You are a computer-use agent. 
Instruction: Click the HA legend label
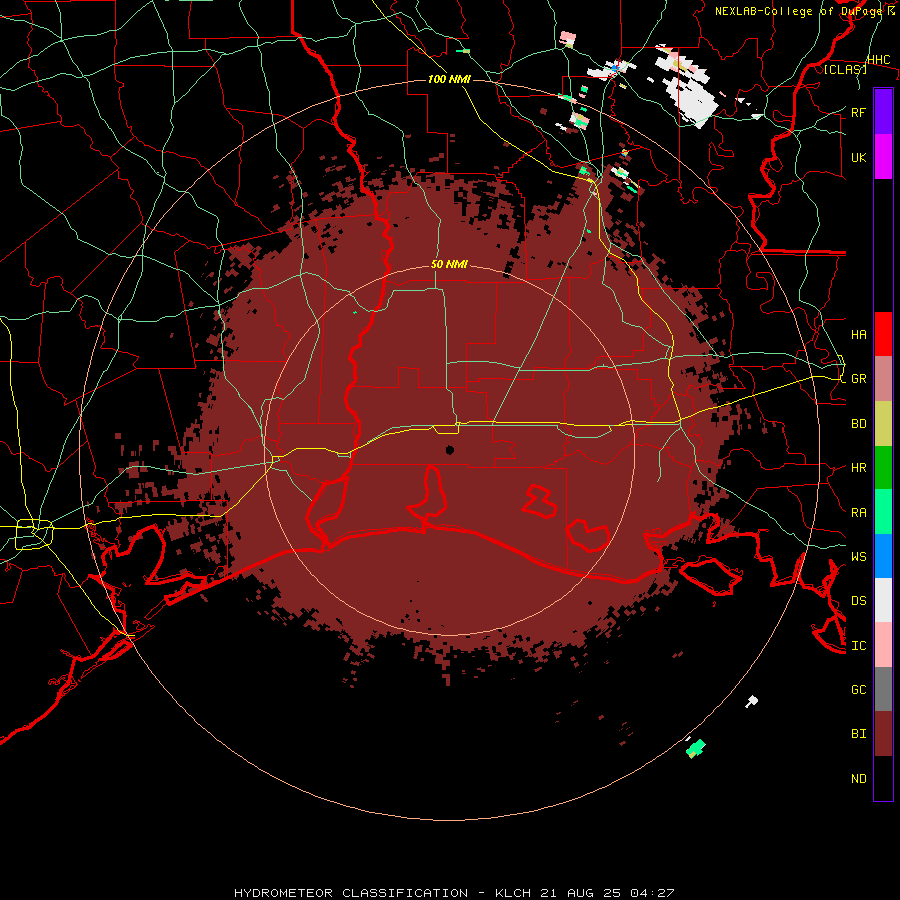[x=858, y=334]
